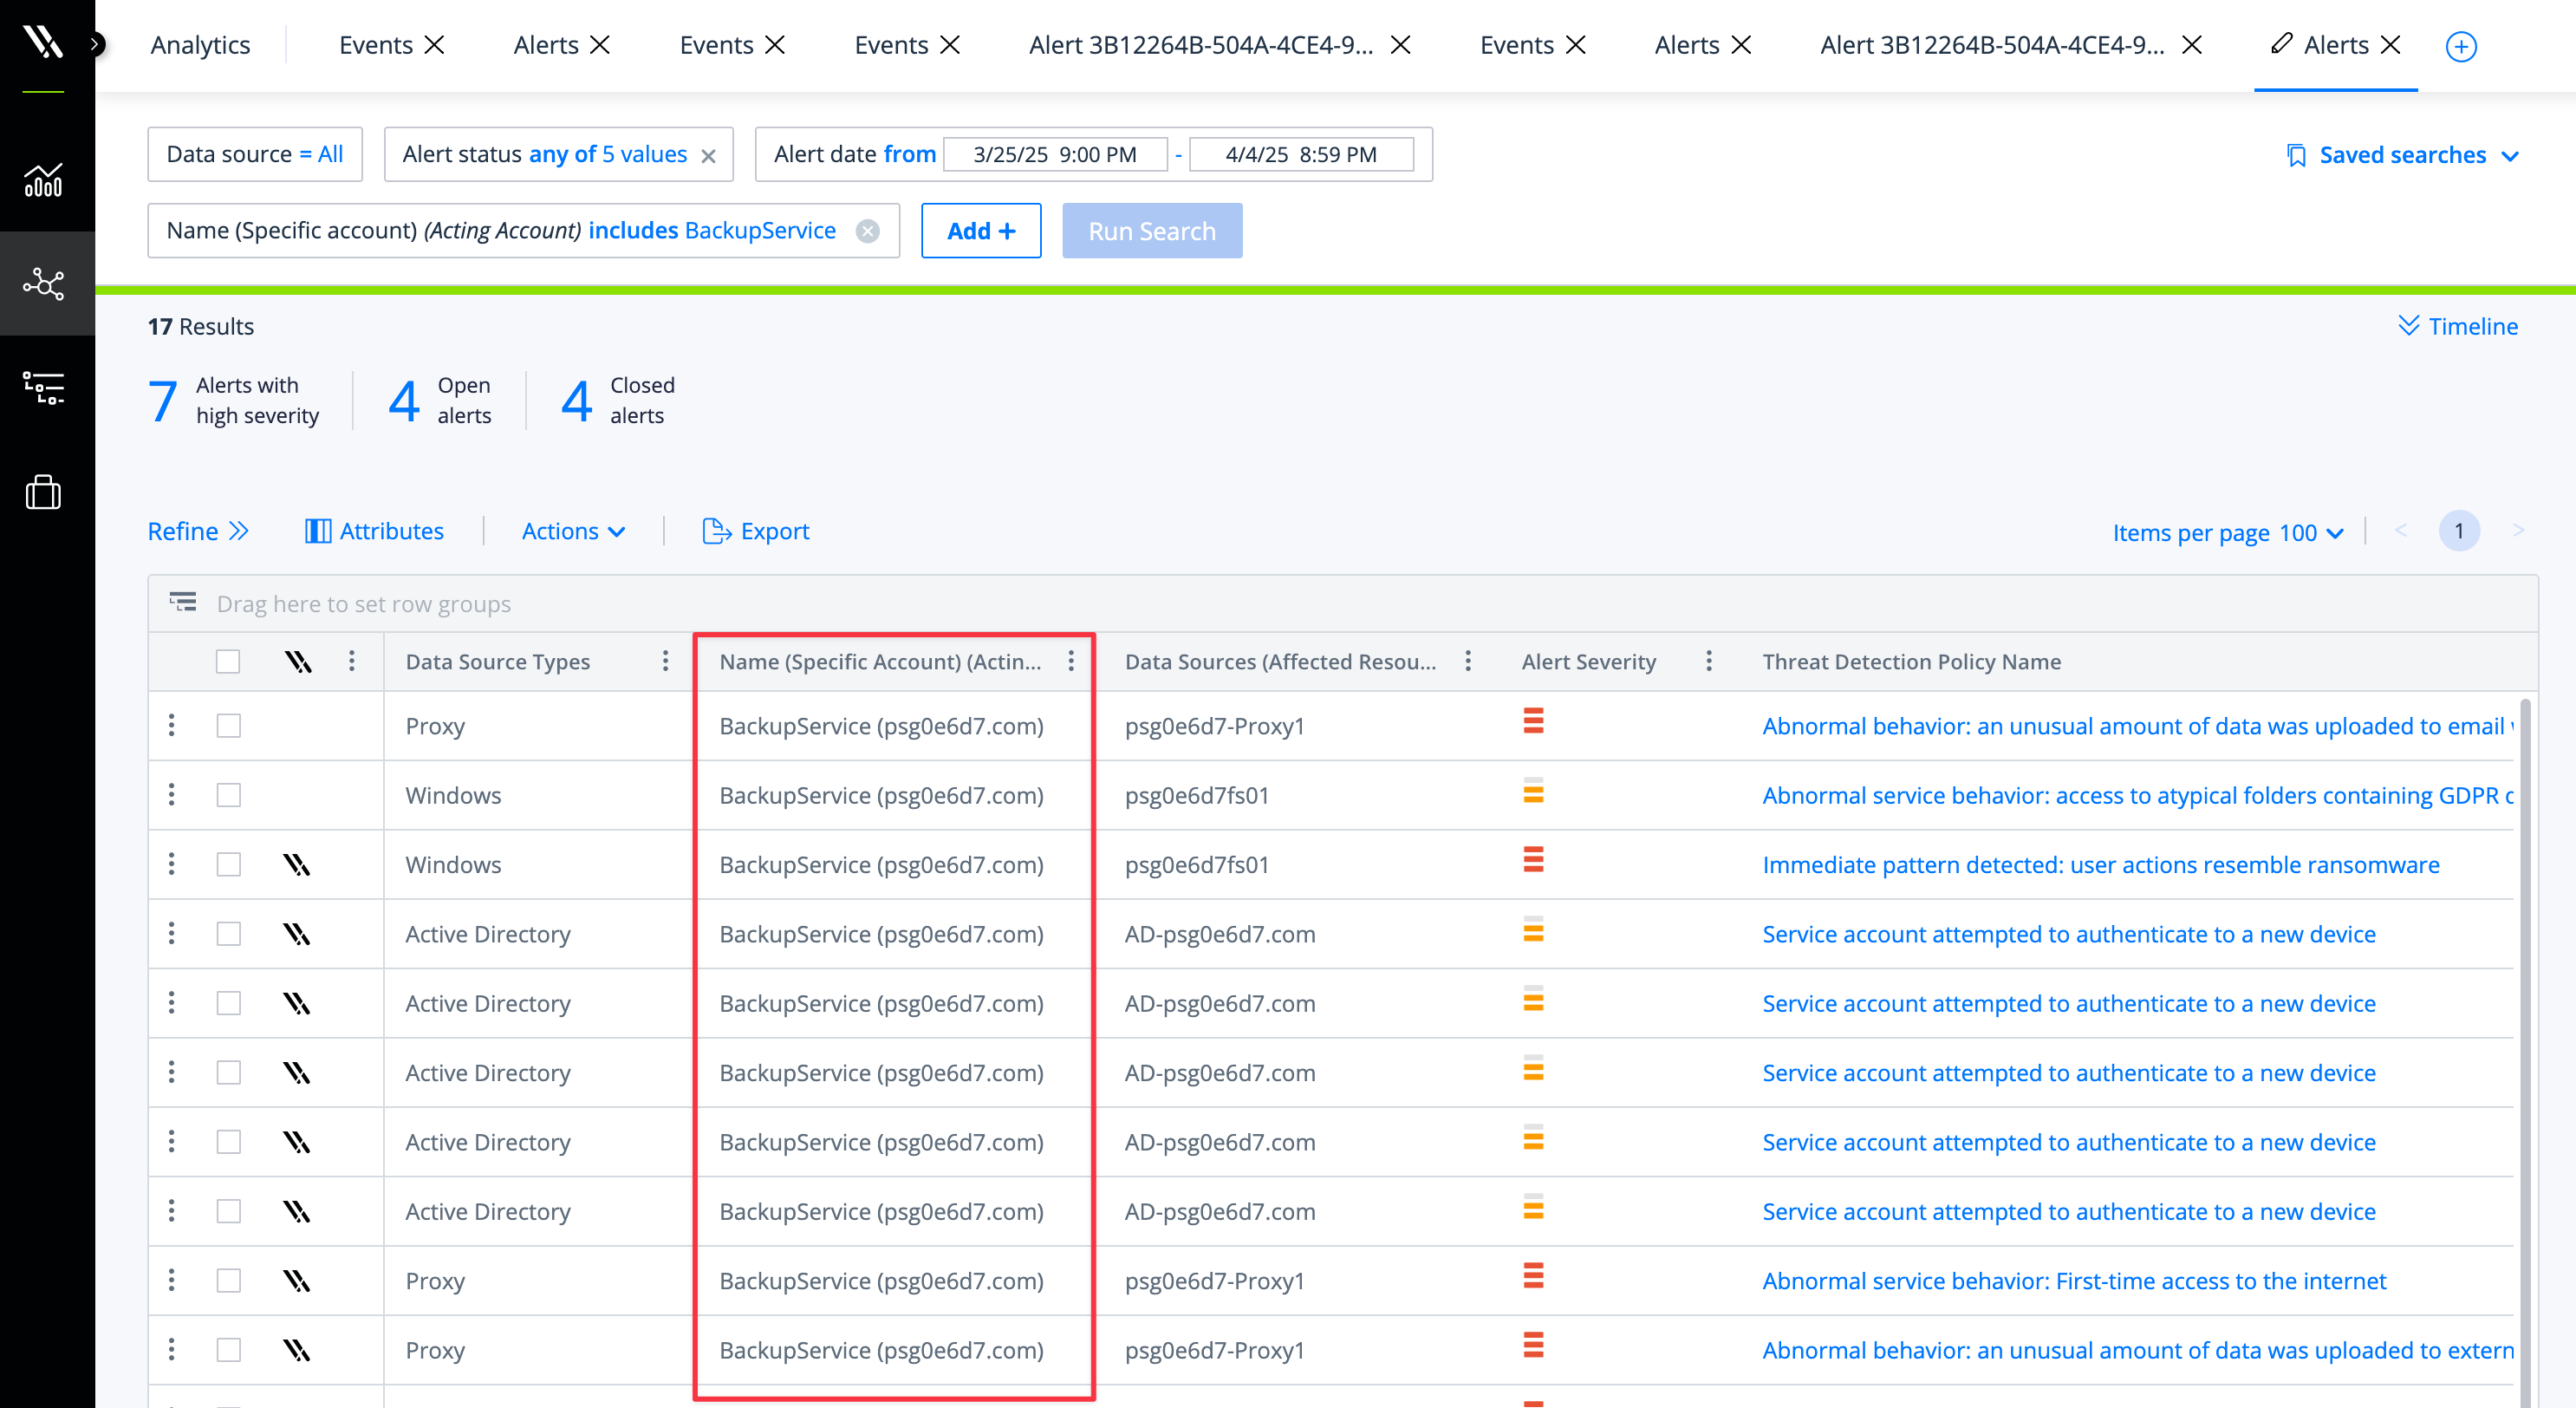This screenshot has width=2576, height=1408.
Task: Select the checkbox on the ransomware Windows row
Action: coord(229,864)
